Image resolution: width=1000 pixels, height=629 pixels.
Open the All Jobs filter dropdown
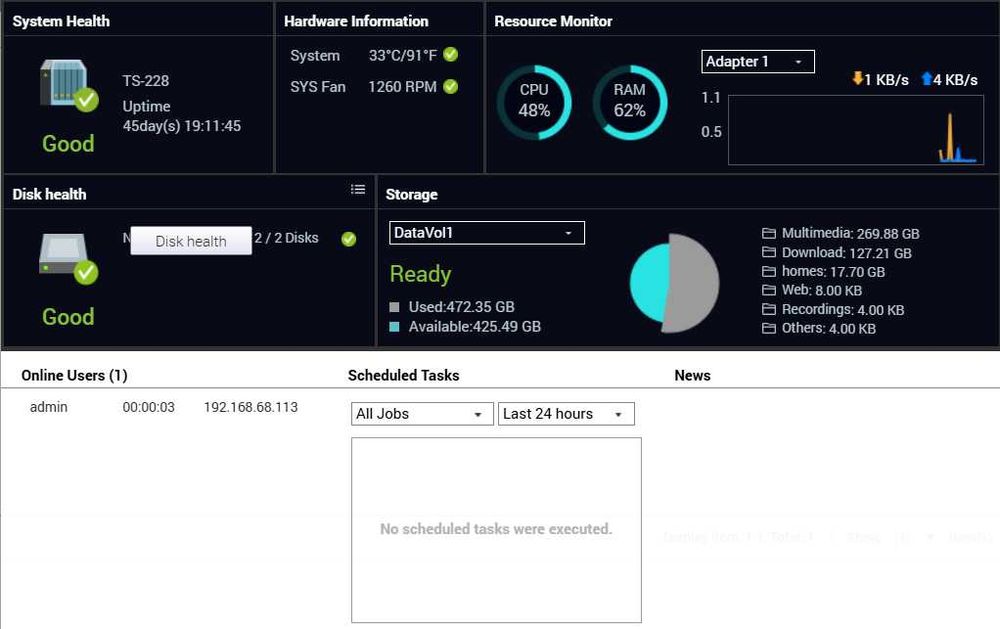pyautogui.click(x=422, y=414)
